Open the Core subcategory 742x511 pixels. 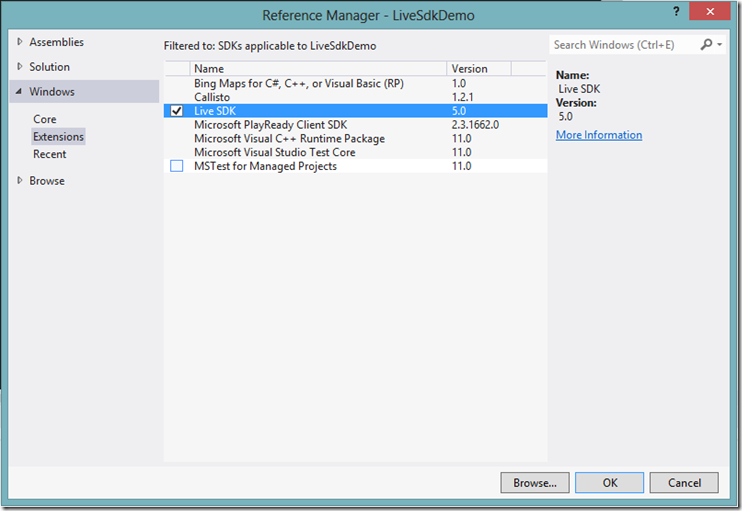[44, 119]
